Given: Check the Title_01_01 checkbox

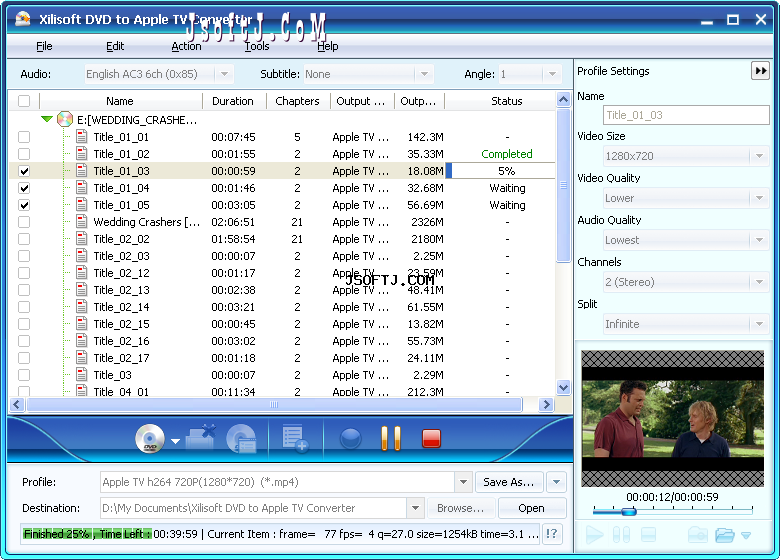Looking at the screenshot, I should (24, 137).
